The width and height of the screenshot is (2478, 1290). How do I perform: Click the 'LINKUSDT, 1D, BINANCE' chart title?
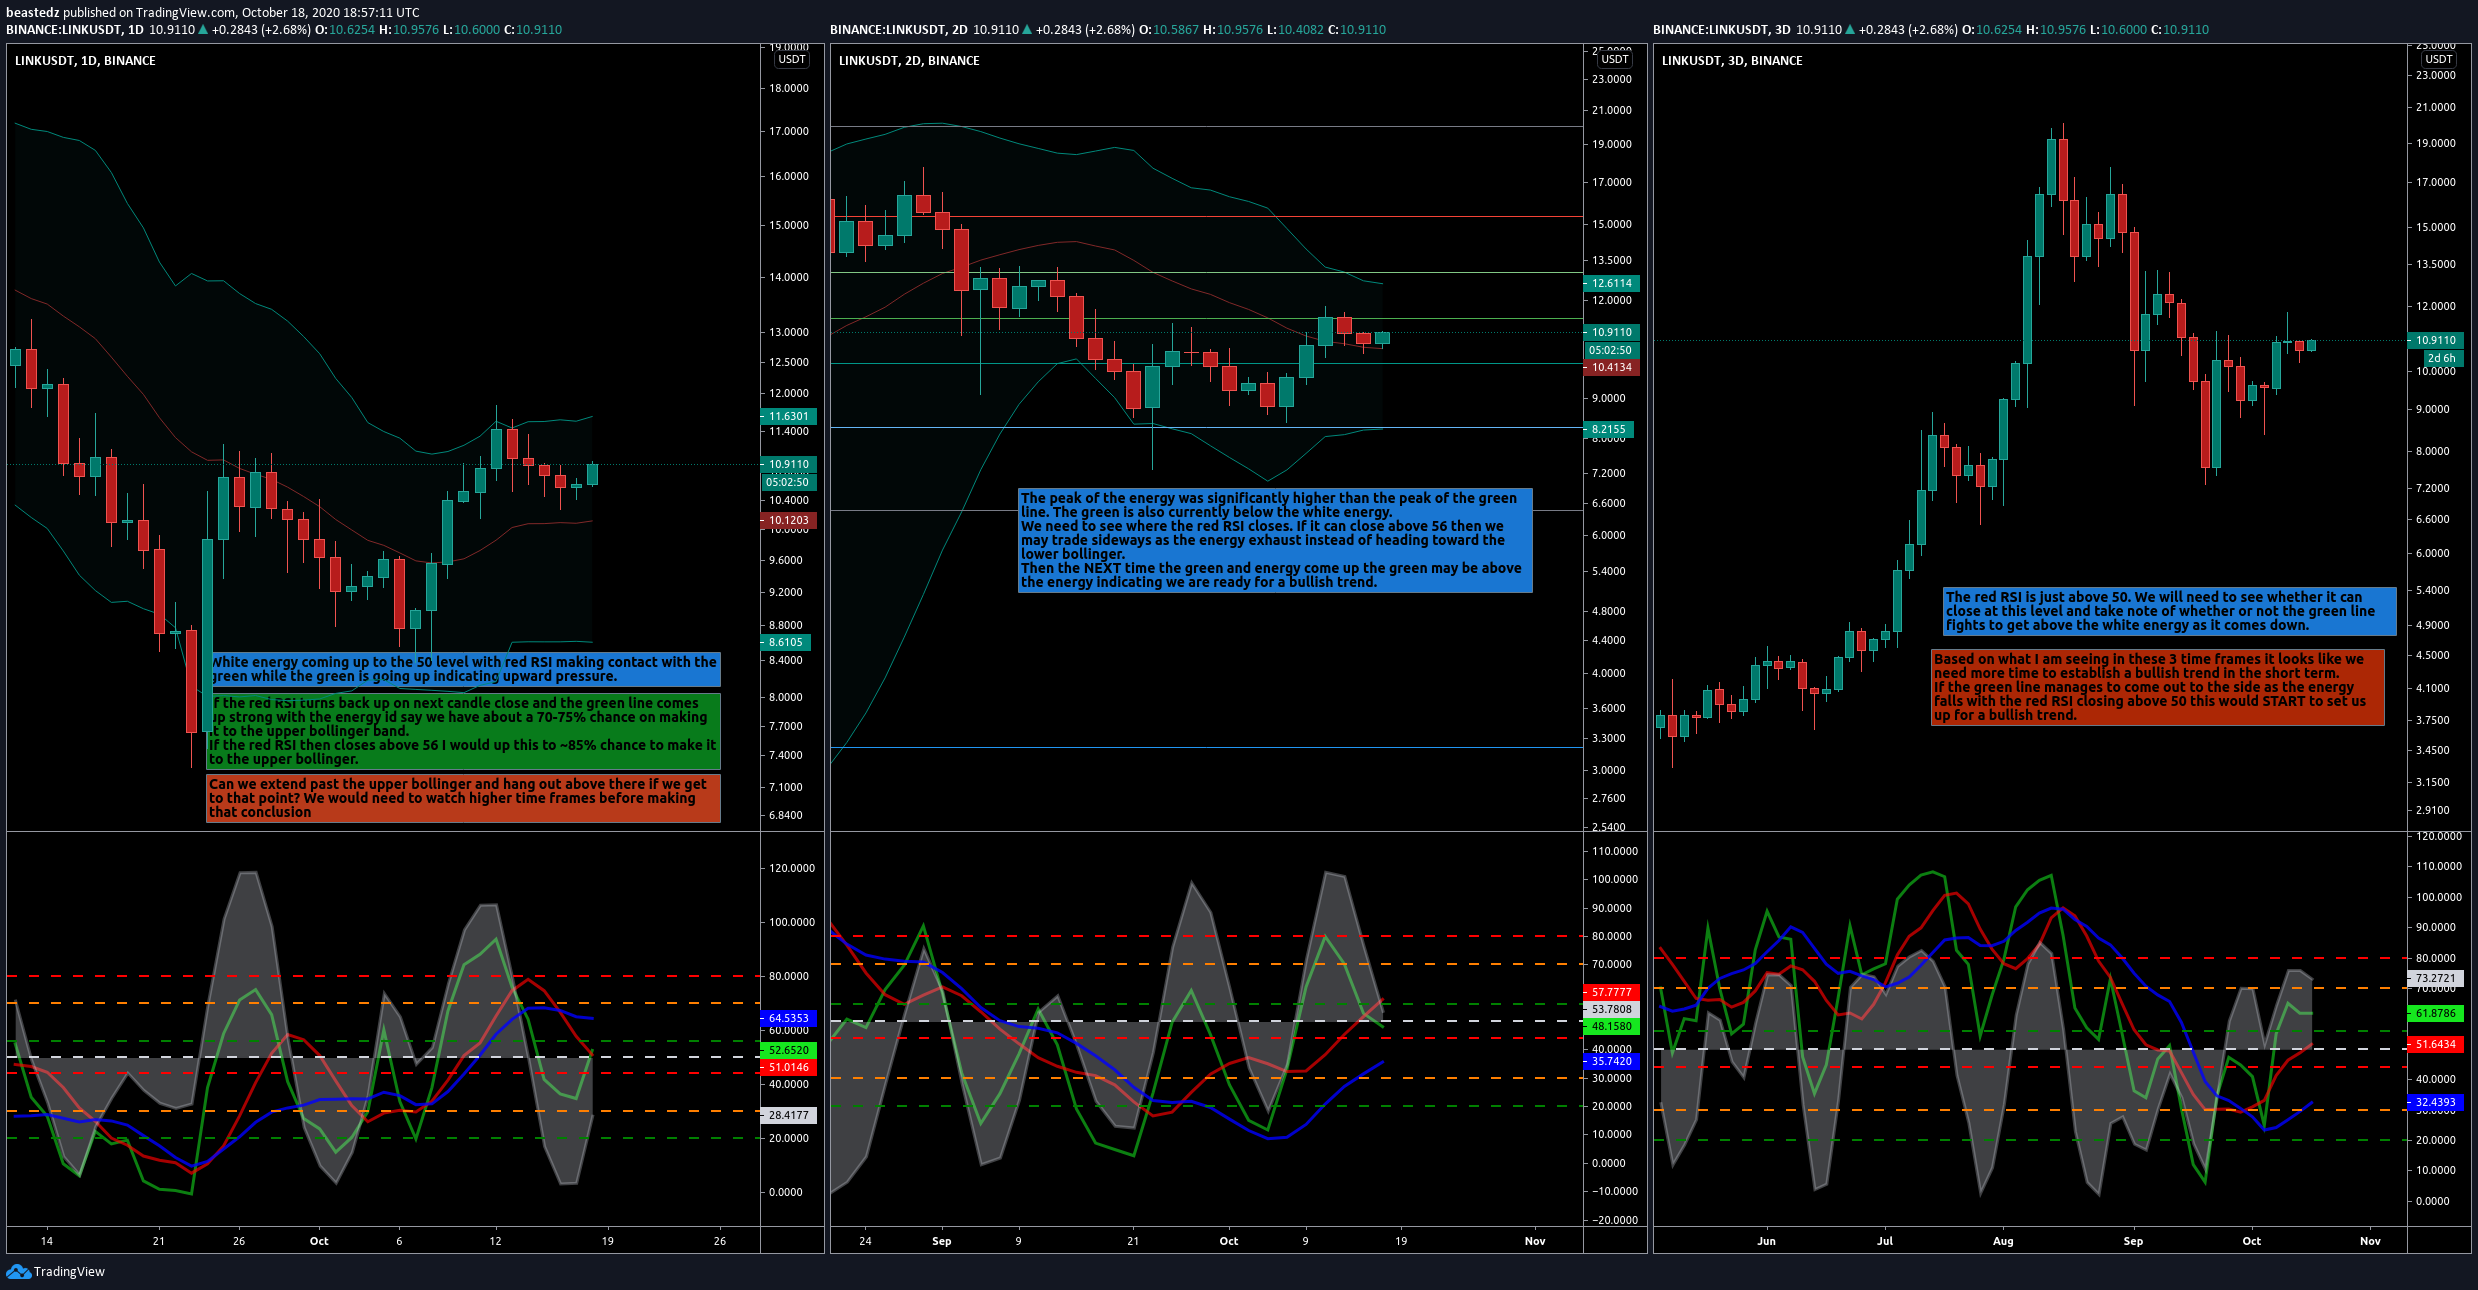[85, 61]
